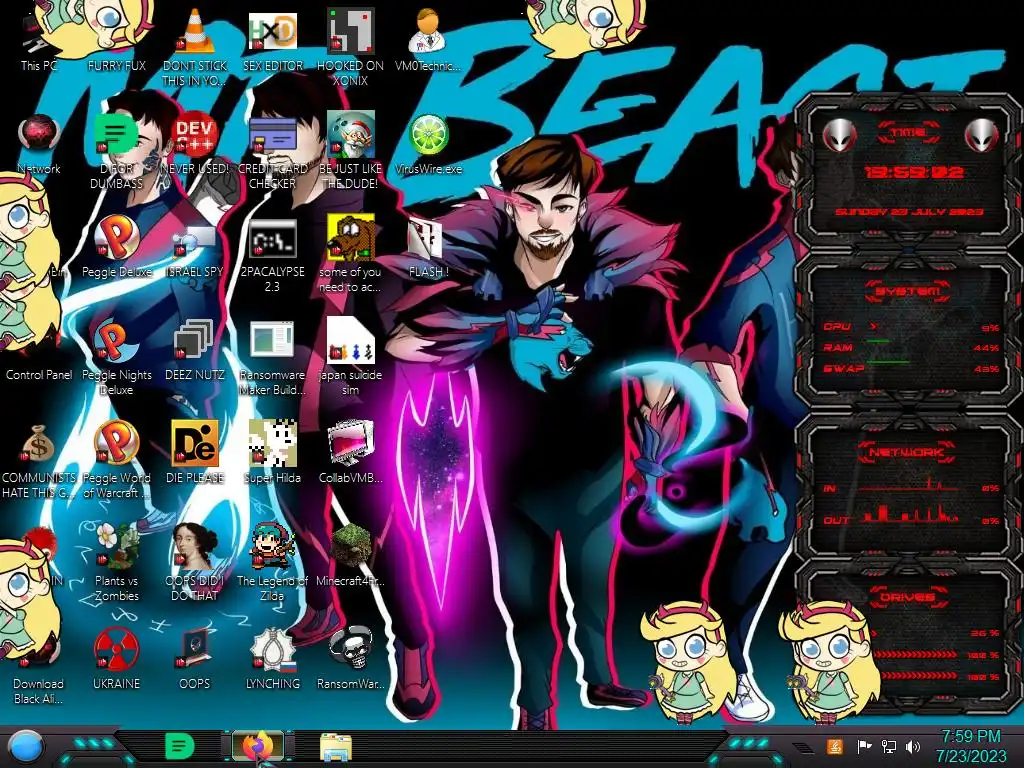Click the Start orb button

click(27, 747)
